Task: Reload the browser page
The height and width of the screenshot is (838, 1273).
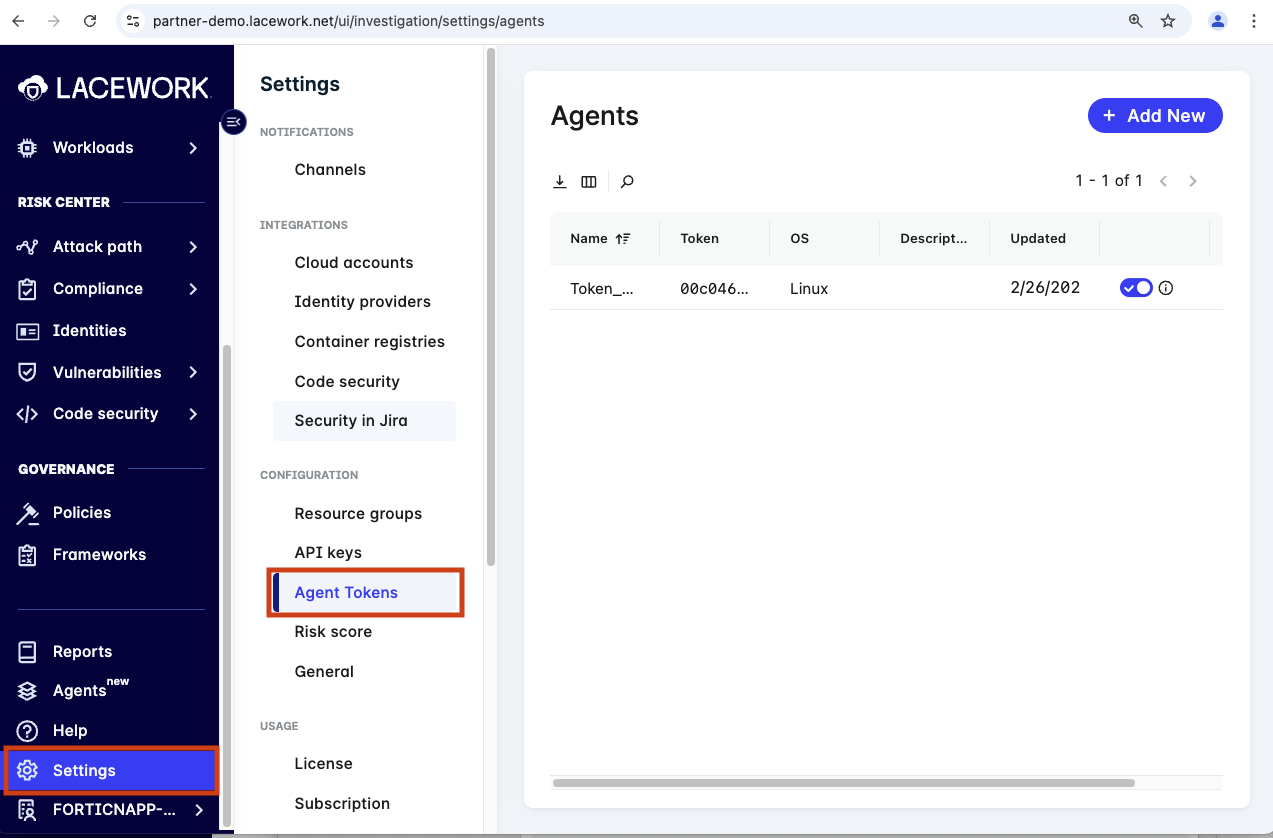Action: point(90,21)
